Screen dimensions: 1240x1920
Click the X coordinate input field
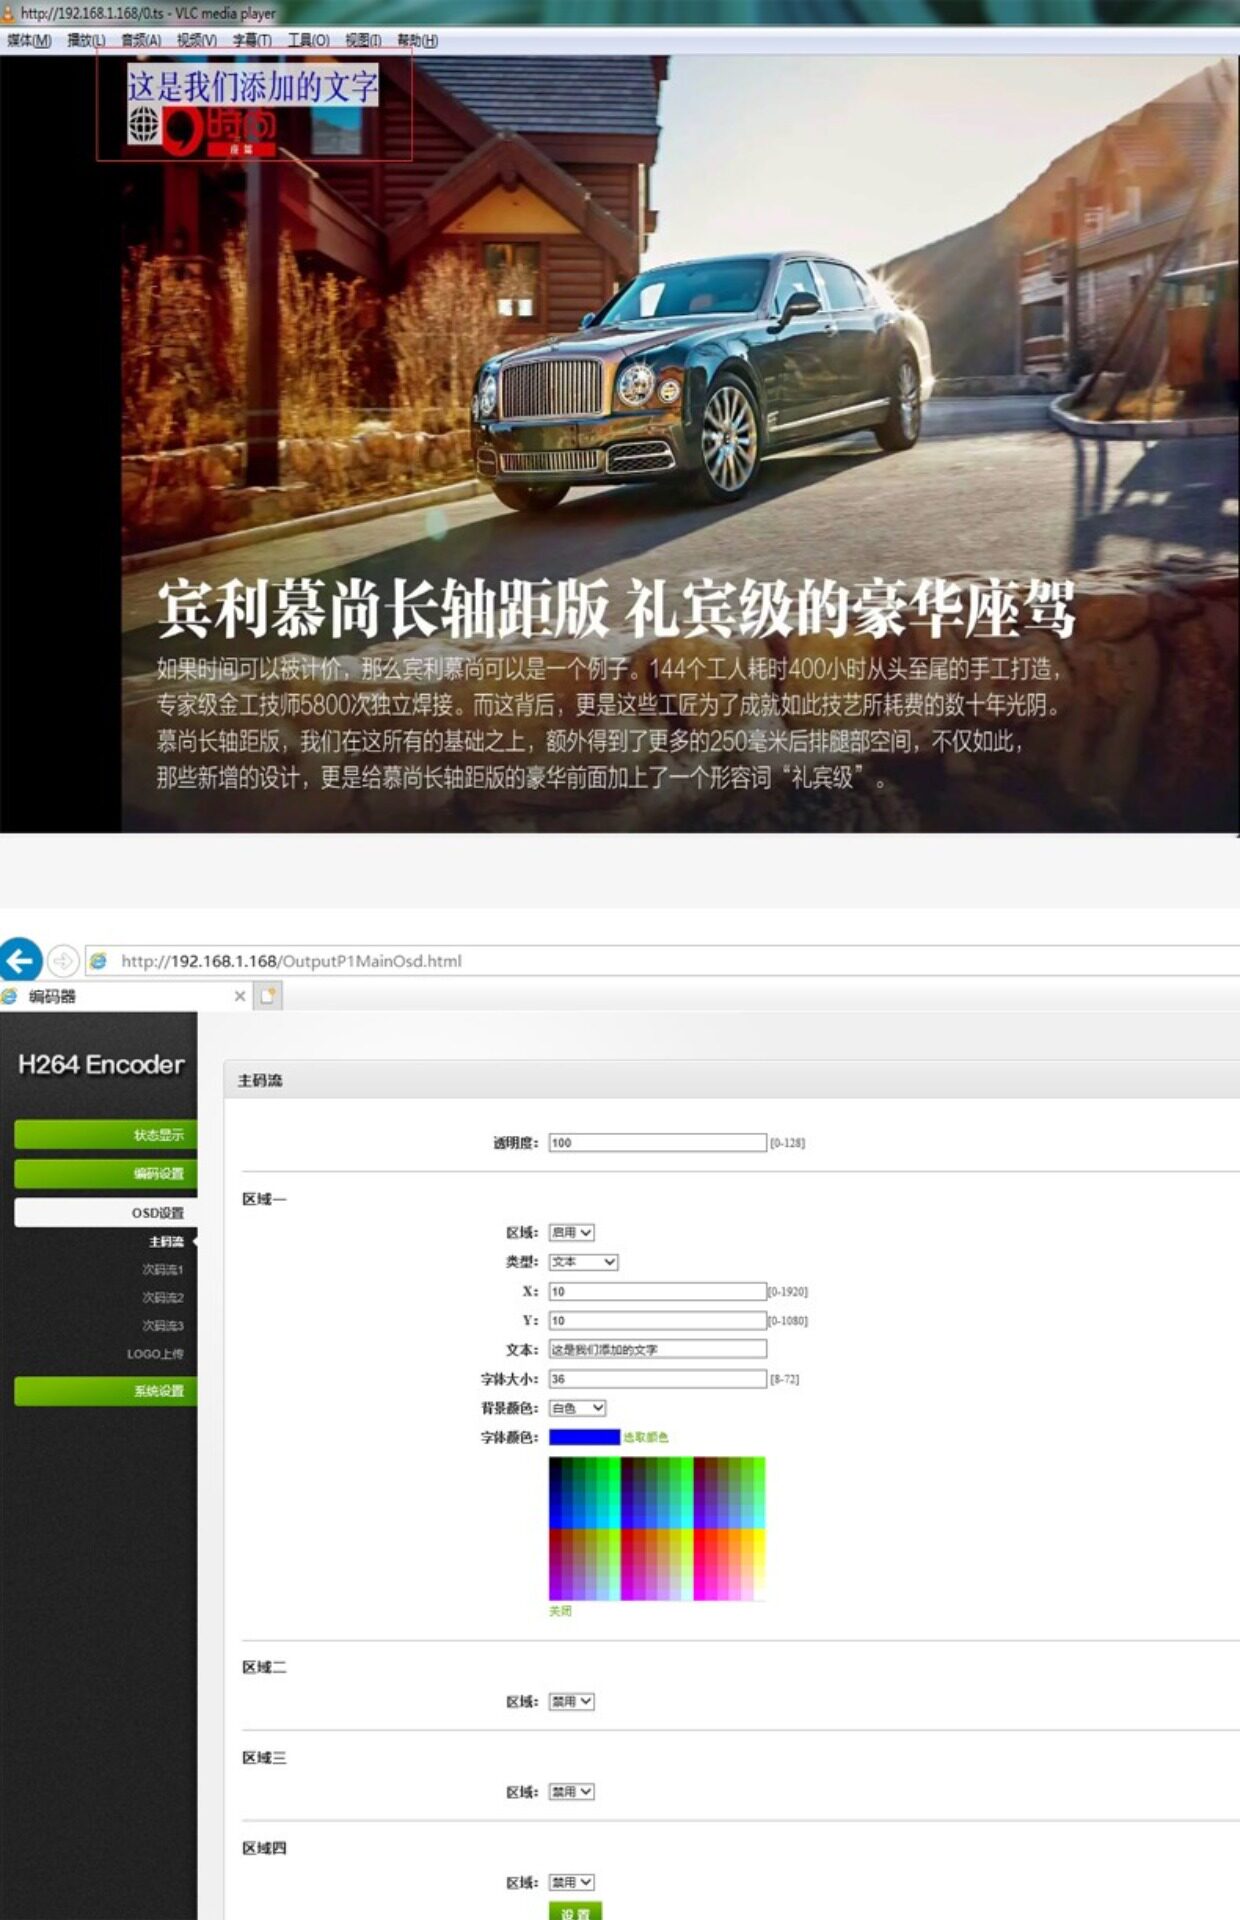658,1291
